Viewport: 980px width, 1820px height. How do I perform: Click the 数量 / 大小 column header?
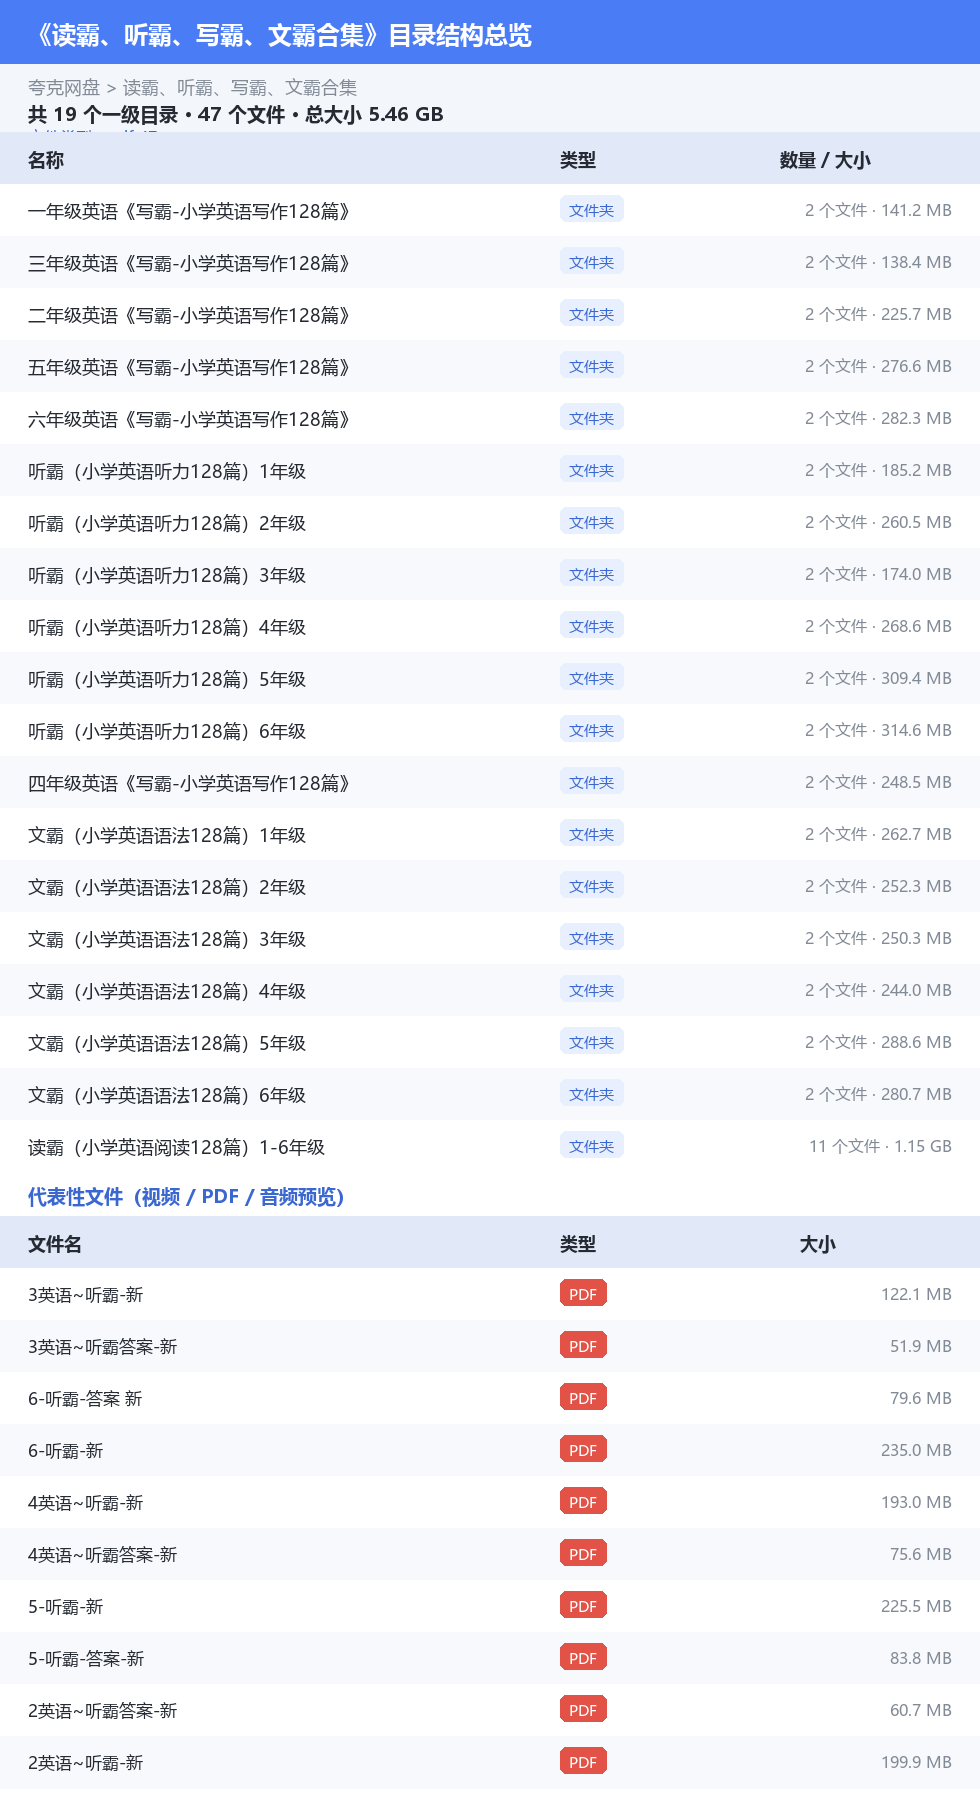(825, 160)
